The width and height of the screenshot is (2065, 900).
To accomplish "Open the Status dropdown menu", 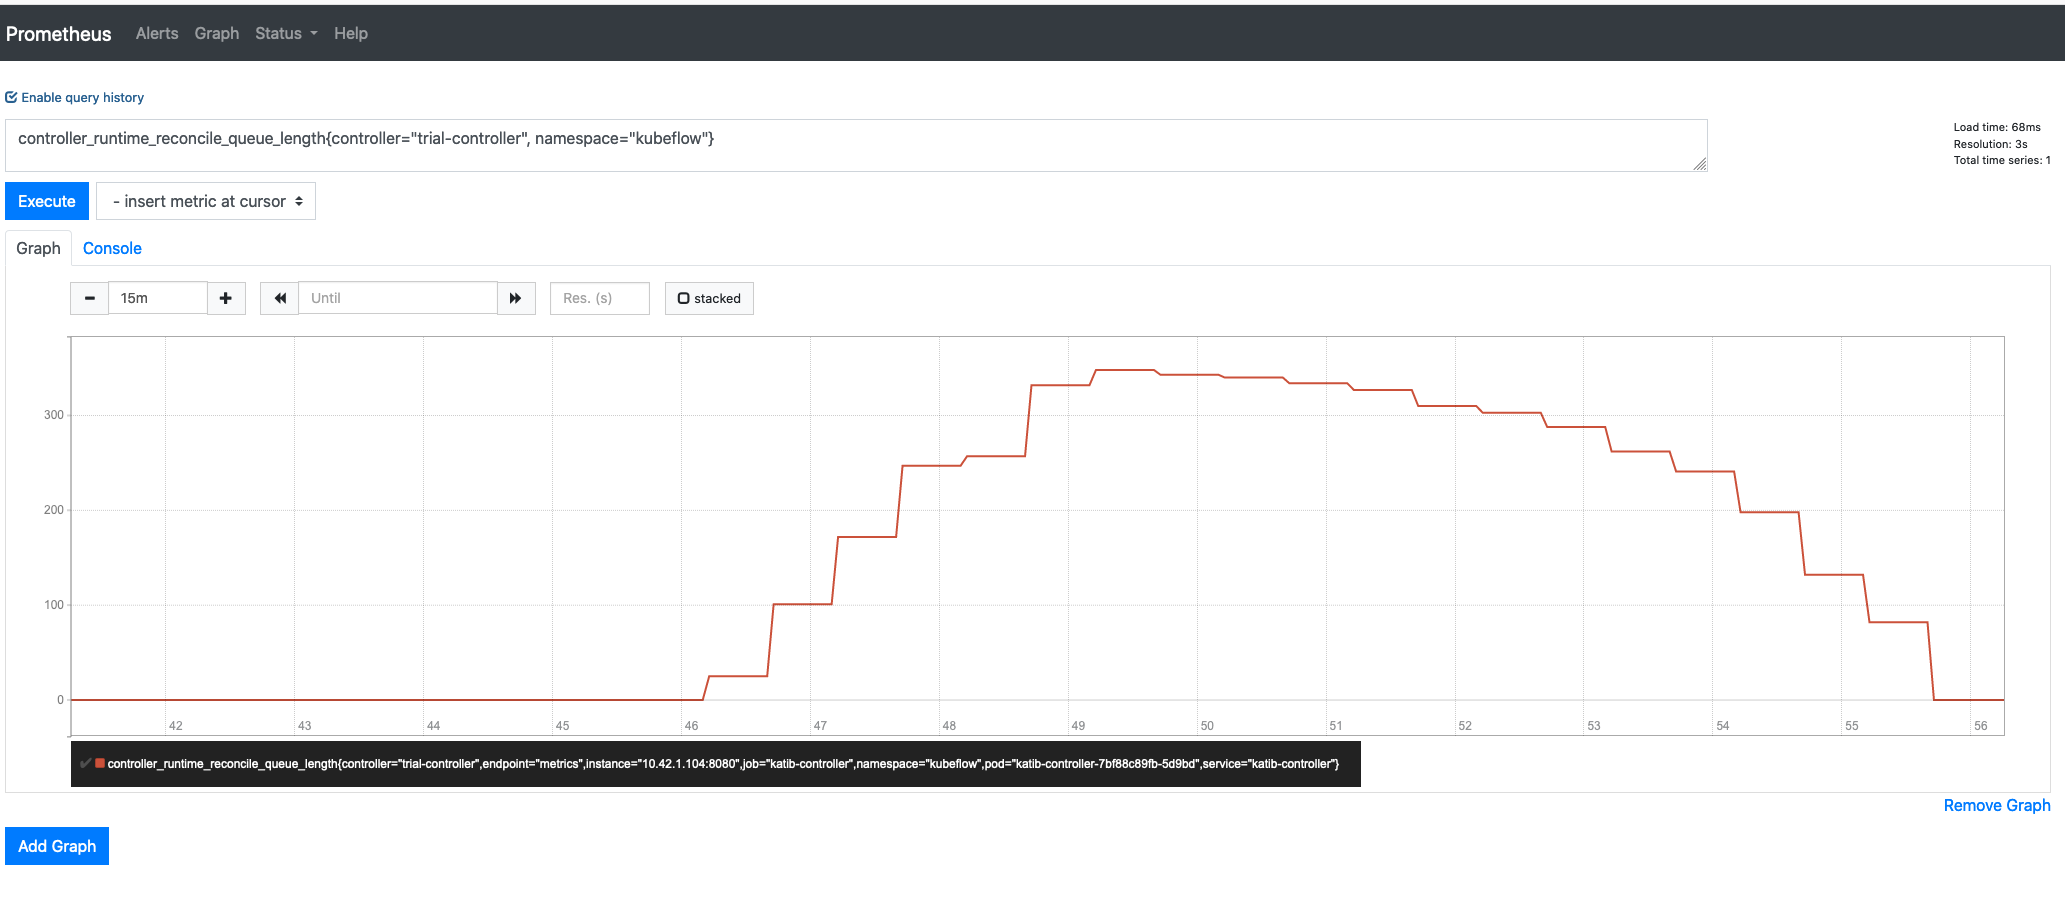I will 285,33.
